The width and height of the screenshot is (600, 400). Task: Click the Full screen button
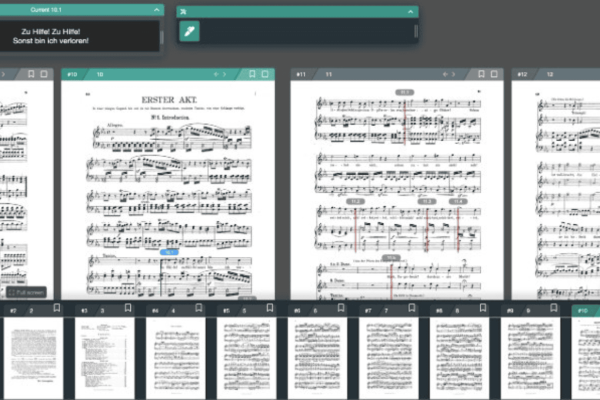click(26, 292)
